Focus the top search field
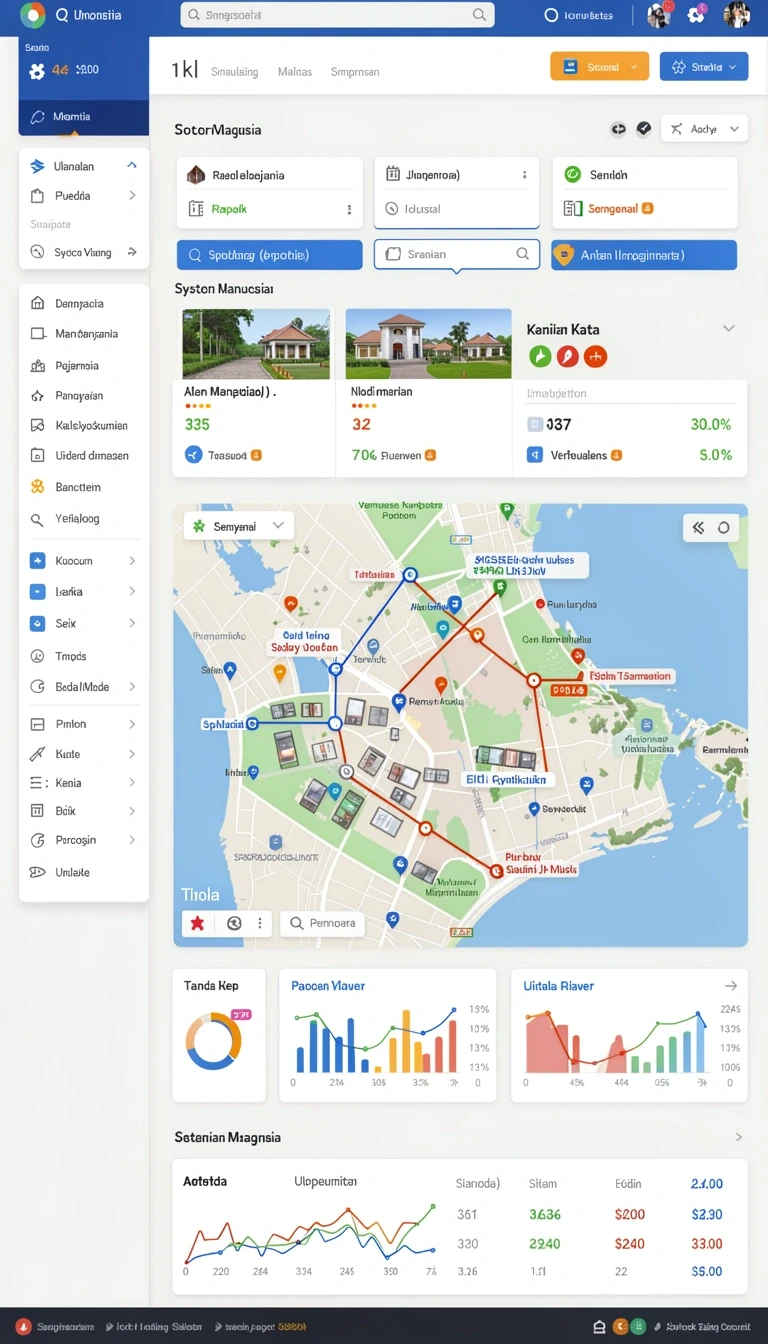This screenshot has width=768, height=1344. (337, 15)
